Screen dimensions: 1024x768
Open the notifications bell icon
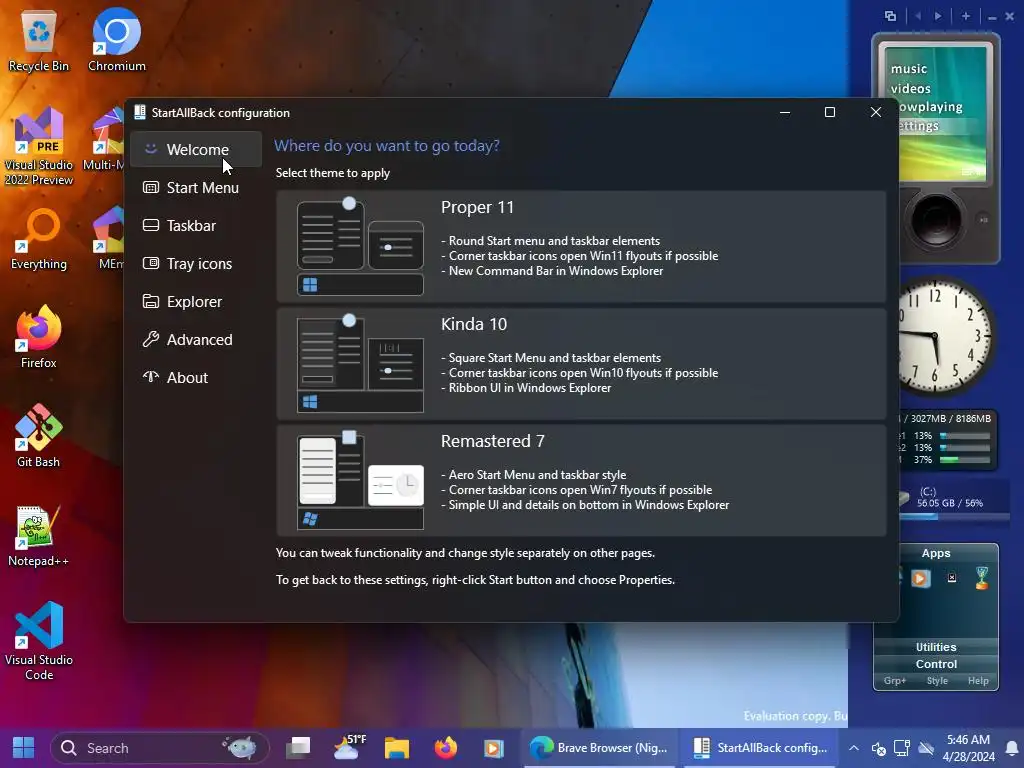[x=1012, y=748]
